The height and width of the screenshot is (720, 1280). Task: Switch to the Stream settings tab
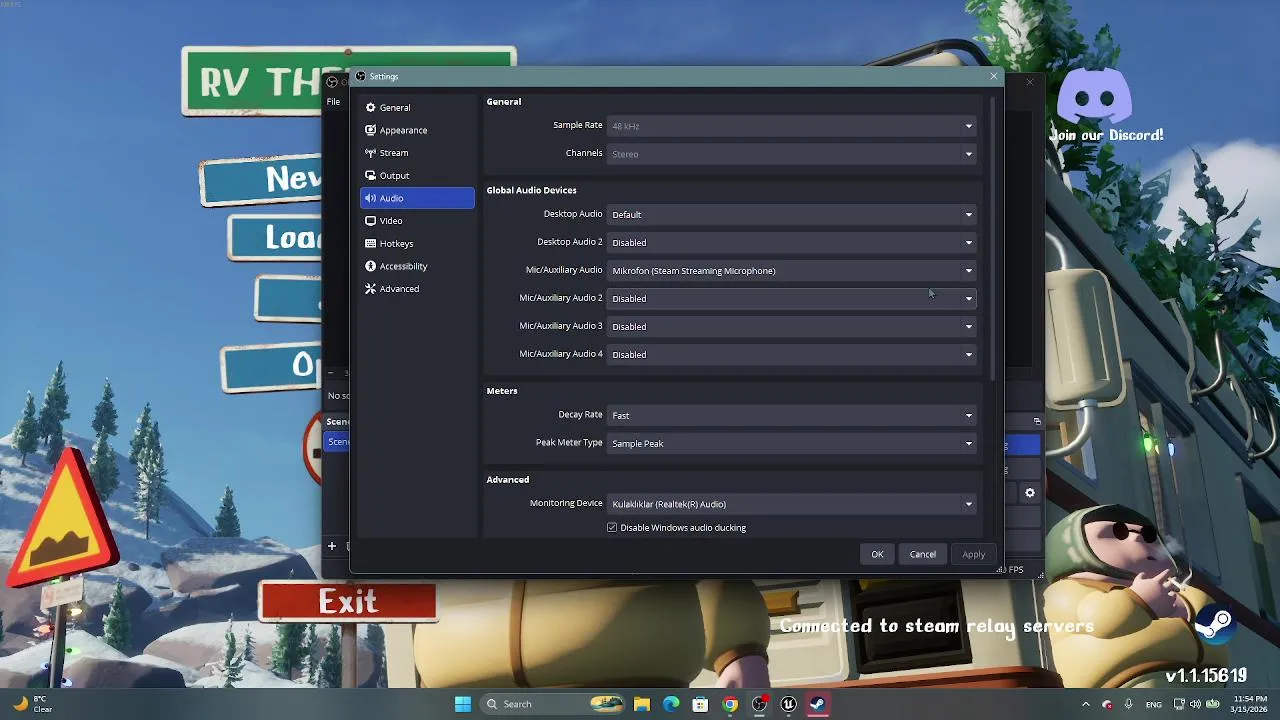coord(417,153)
